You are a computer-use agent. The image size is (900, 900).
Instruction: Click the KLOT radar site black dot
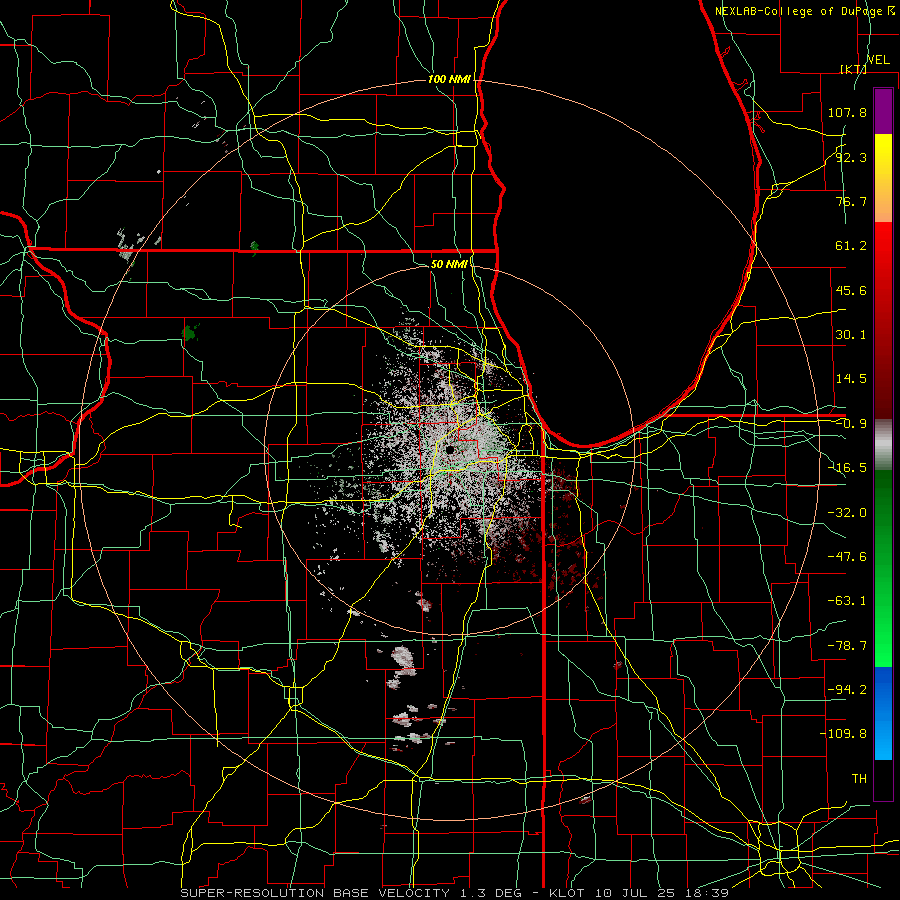[x=451, y=449]
